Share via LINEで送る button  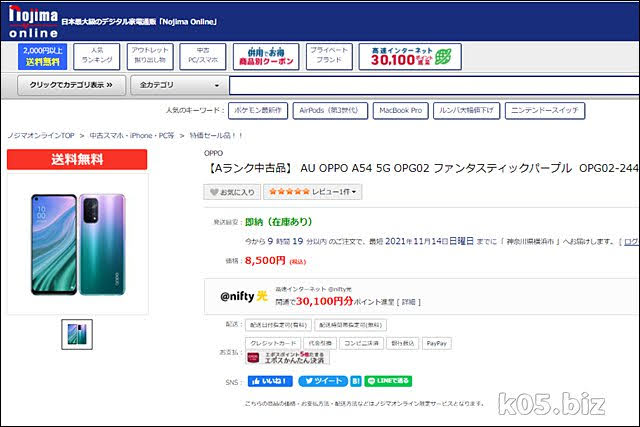point(388,381)
